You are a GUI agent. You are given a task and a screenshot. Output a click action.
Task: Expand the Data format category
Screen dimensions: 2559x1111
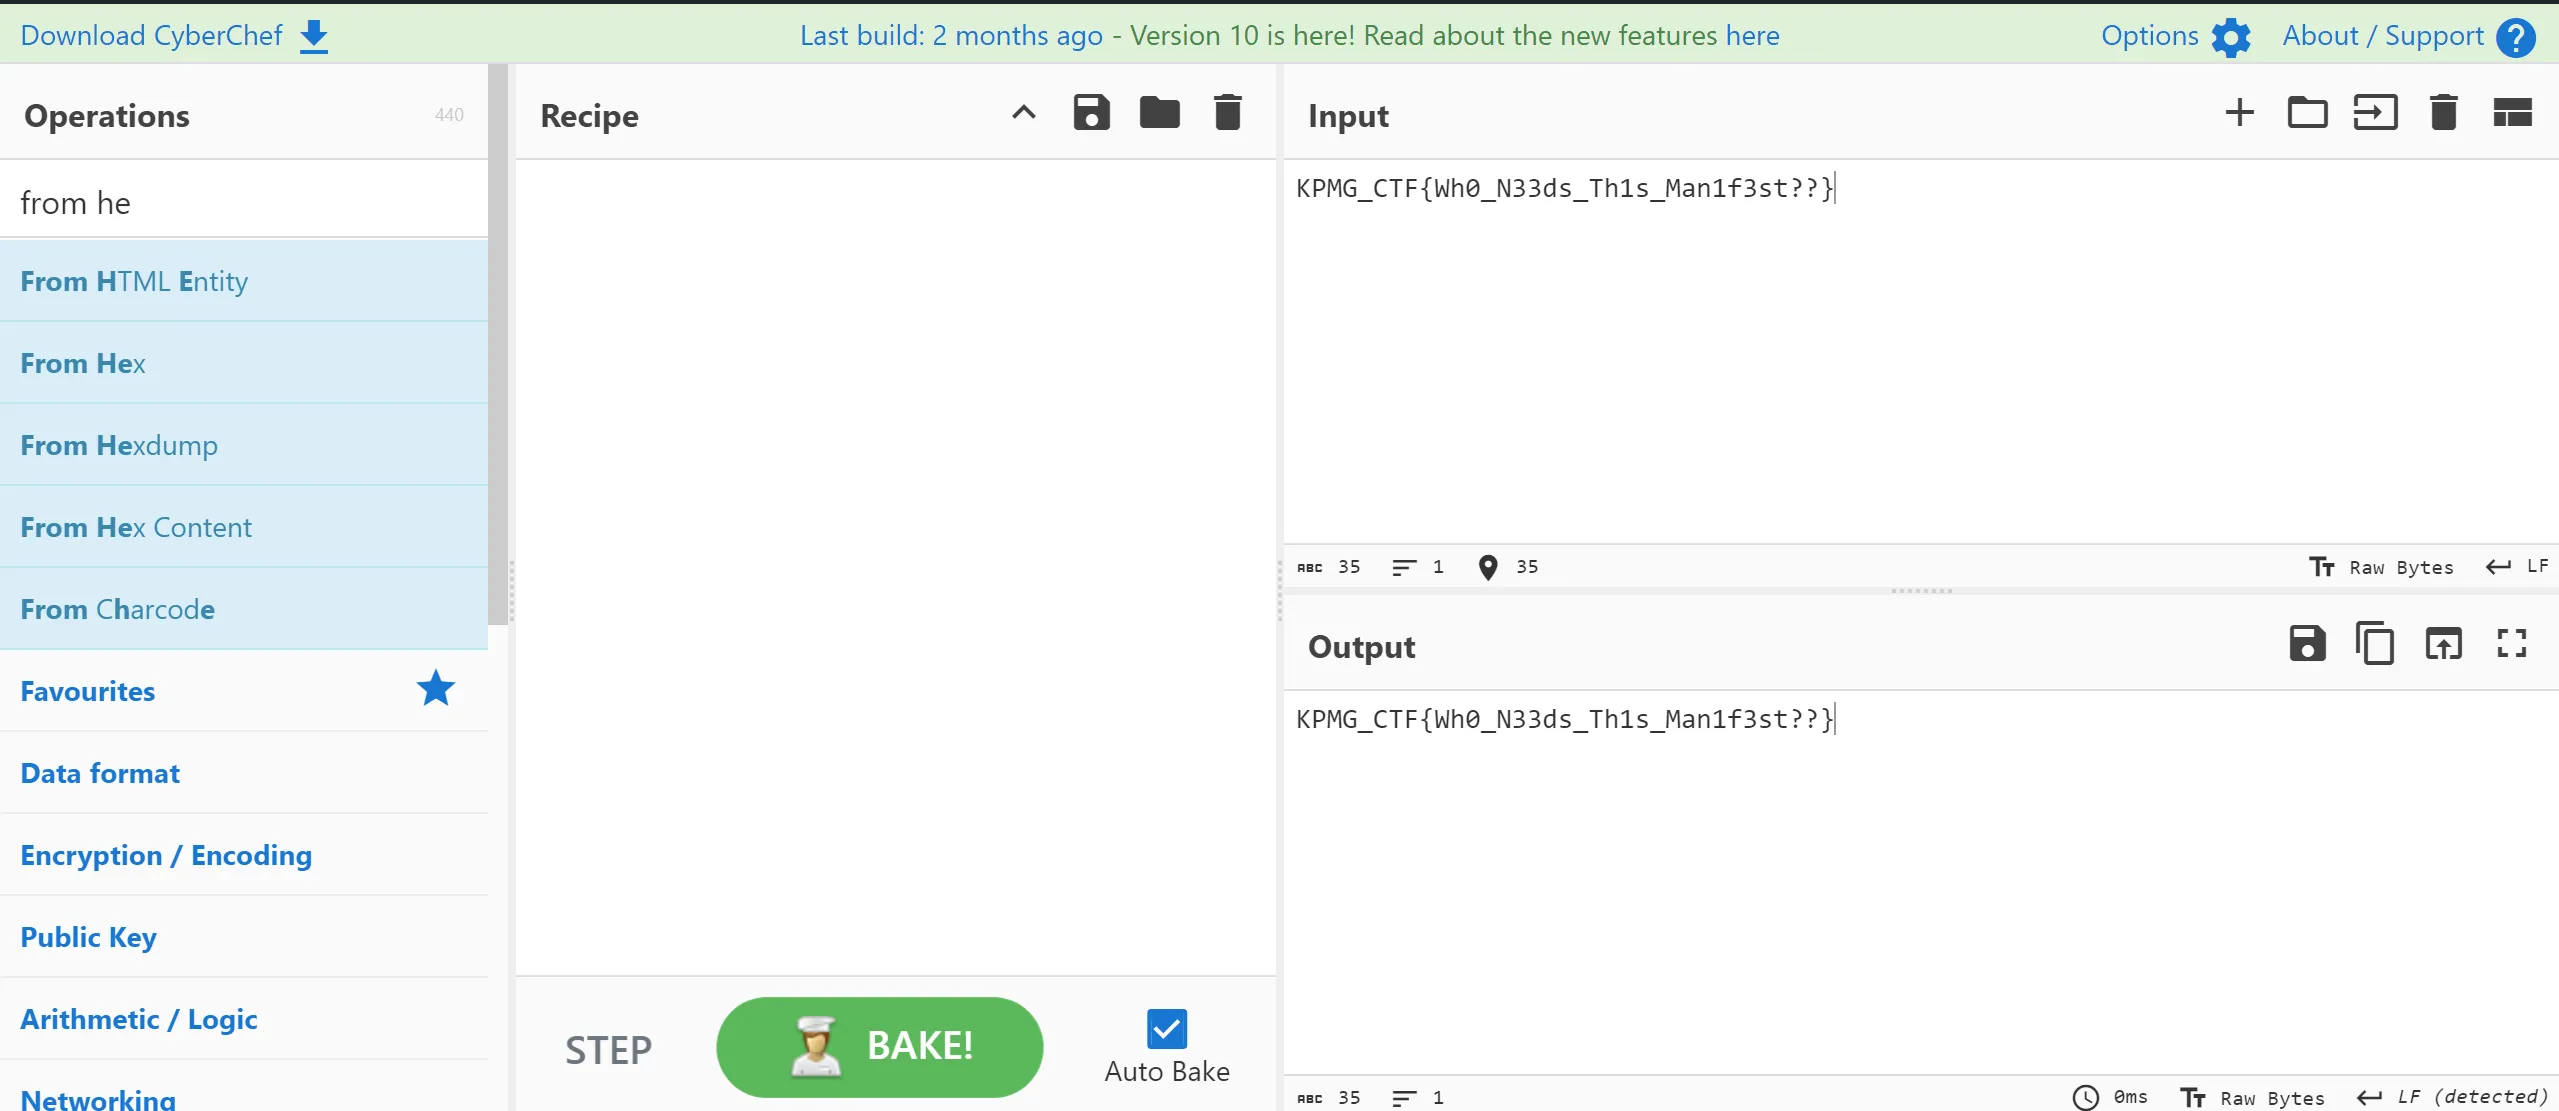(100, 773)
